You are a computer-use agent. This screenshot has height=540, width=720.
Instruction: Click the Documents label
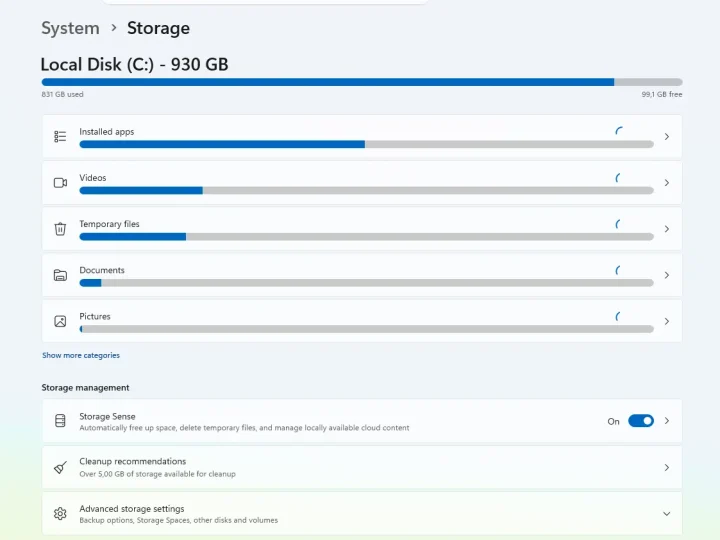click(102, 270)
